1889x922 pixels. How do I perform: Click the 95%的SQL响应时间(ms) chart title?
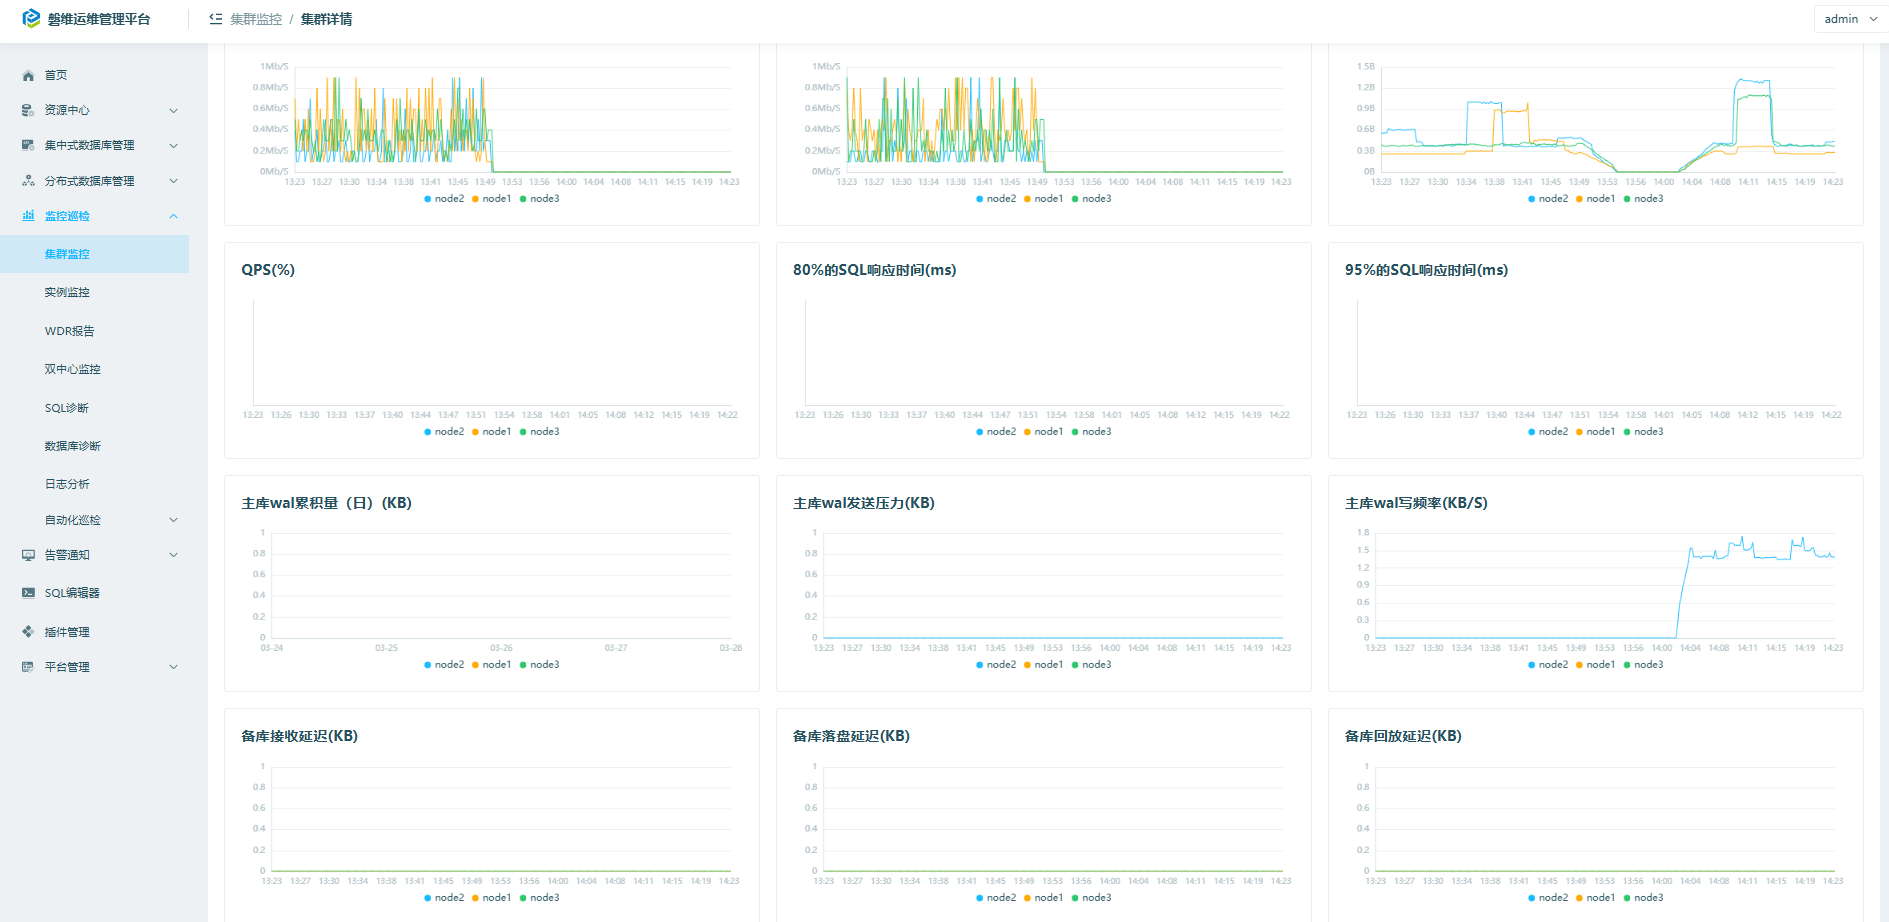coord(1426,270)
